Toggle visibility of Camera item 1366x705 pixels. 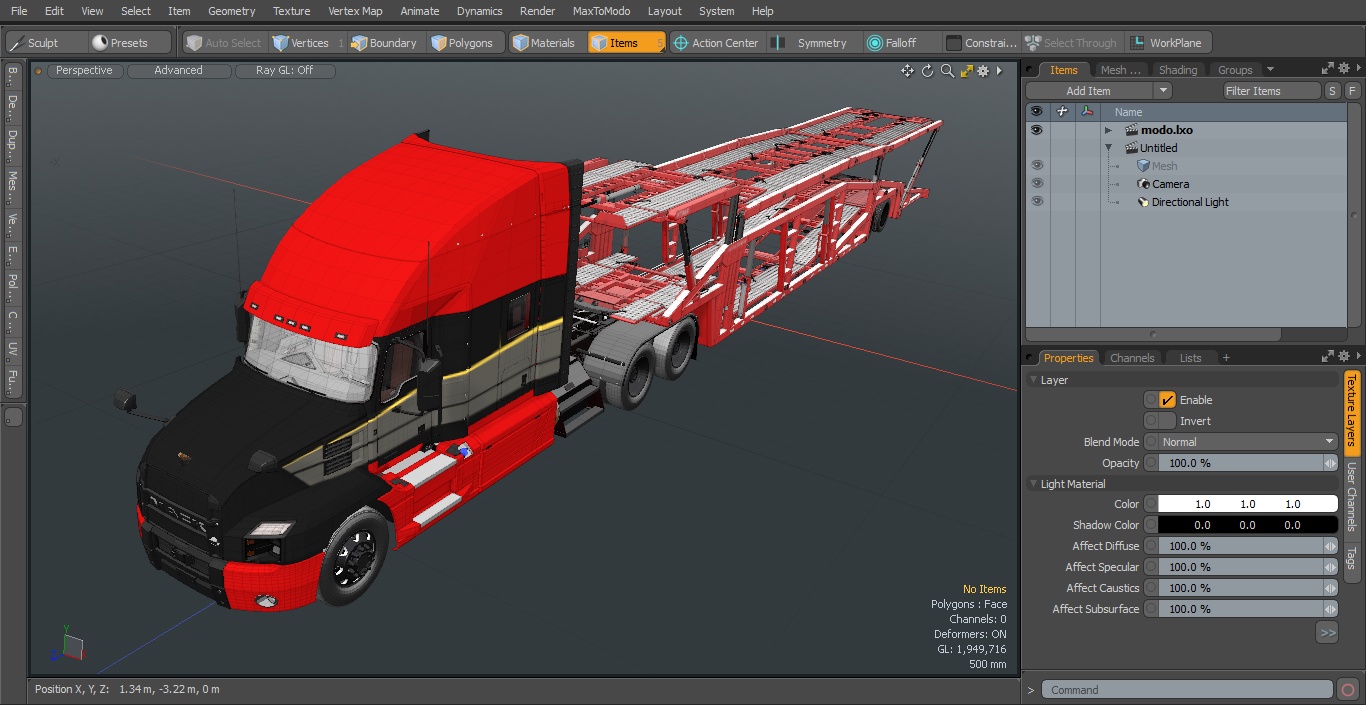[x=1037, y=184]
